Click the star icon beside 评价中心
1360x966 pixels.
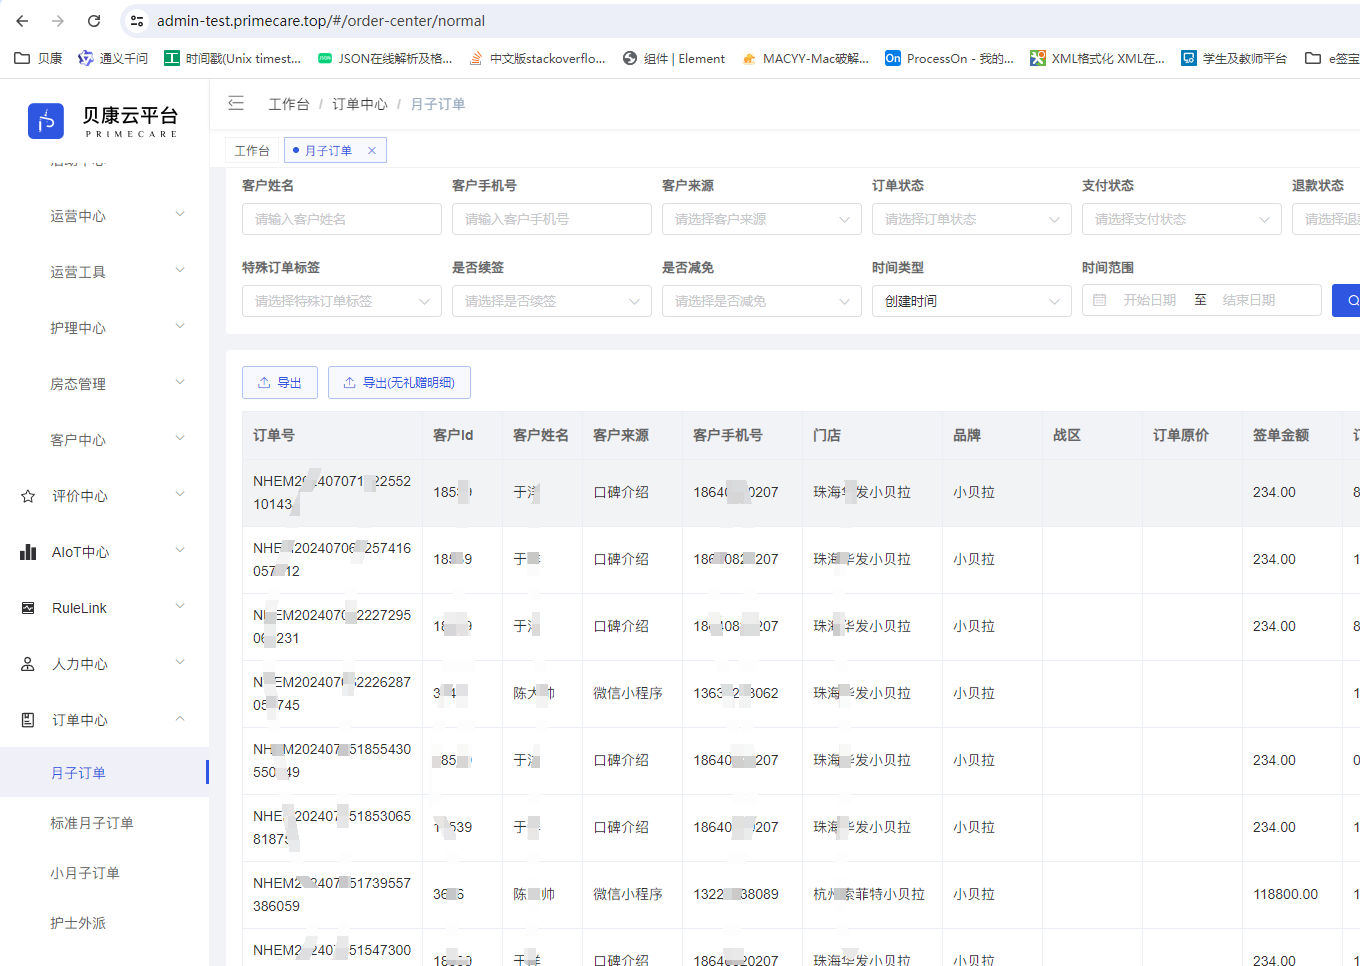28,496
